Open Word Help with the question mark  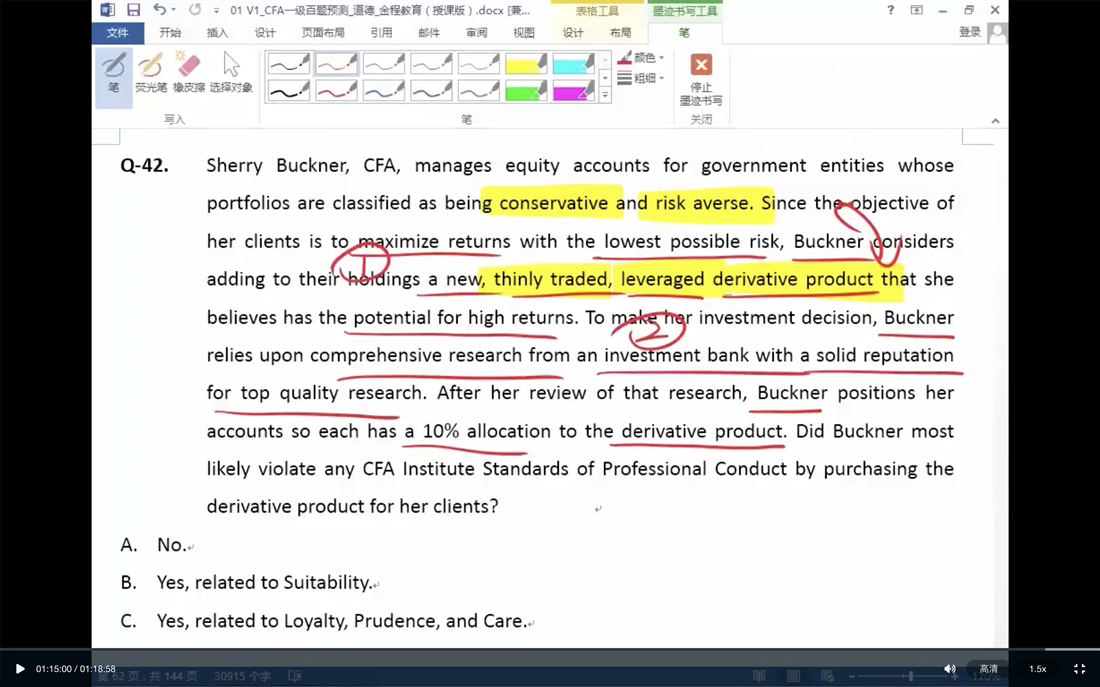click(890, 10)
